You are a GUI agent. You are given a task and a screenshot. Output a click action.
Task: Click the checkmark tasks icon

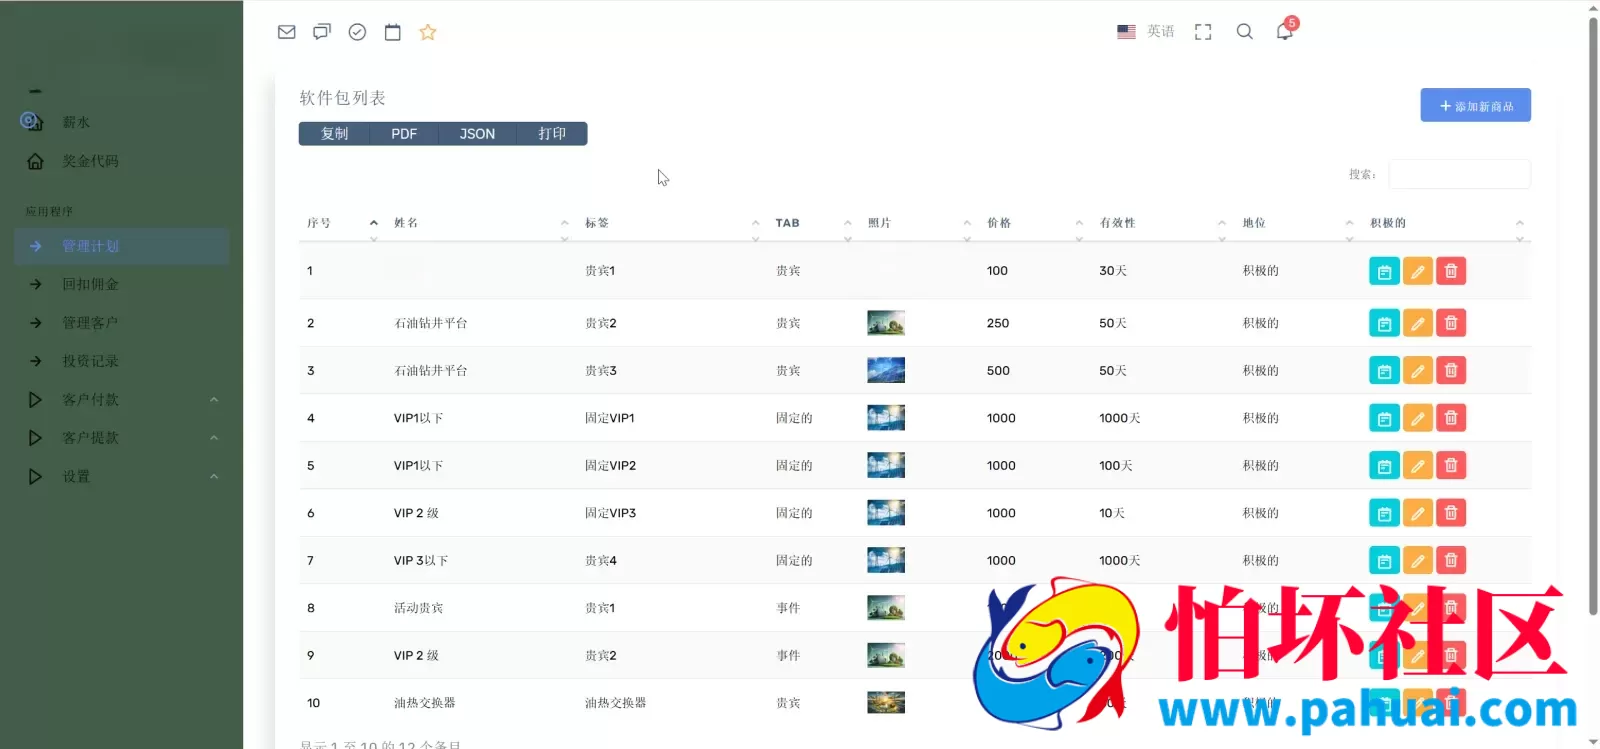tap(357, 32)
